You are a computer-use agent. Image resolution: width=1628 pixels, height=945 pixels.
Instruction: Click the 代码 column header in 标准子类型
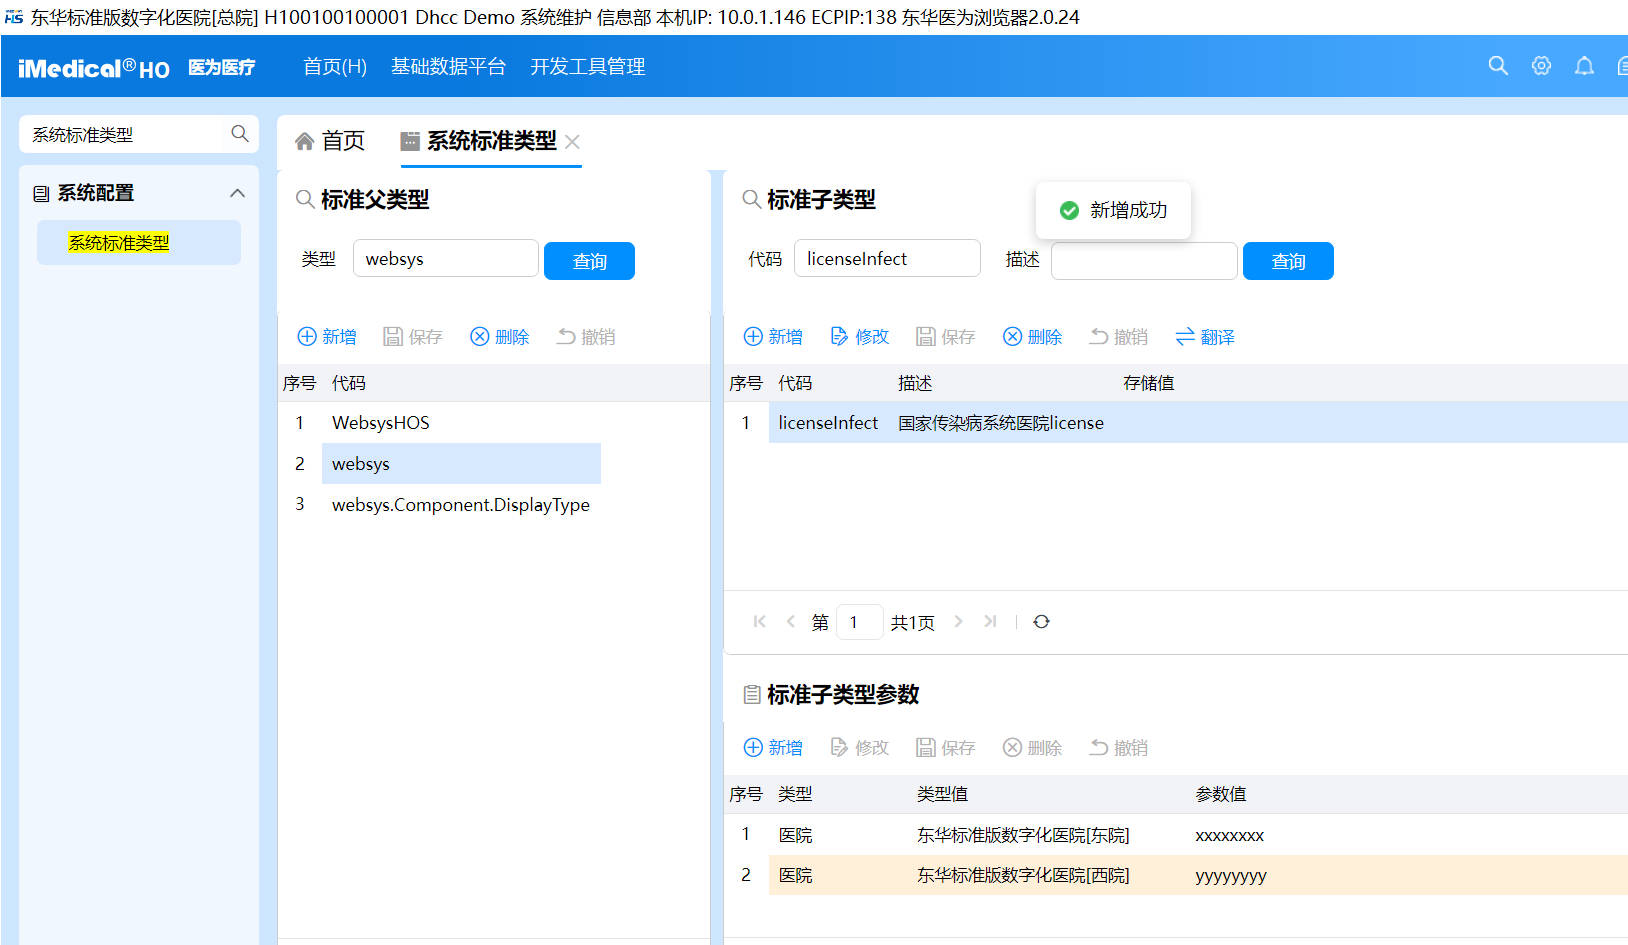coord(795,383)
